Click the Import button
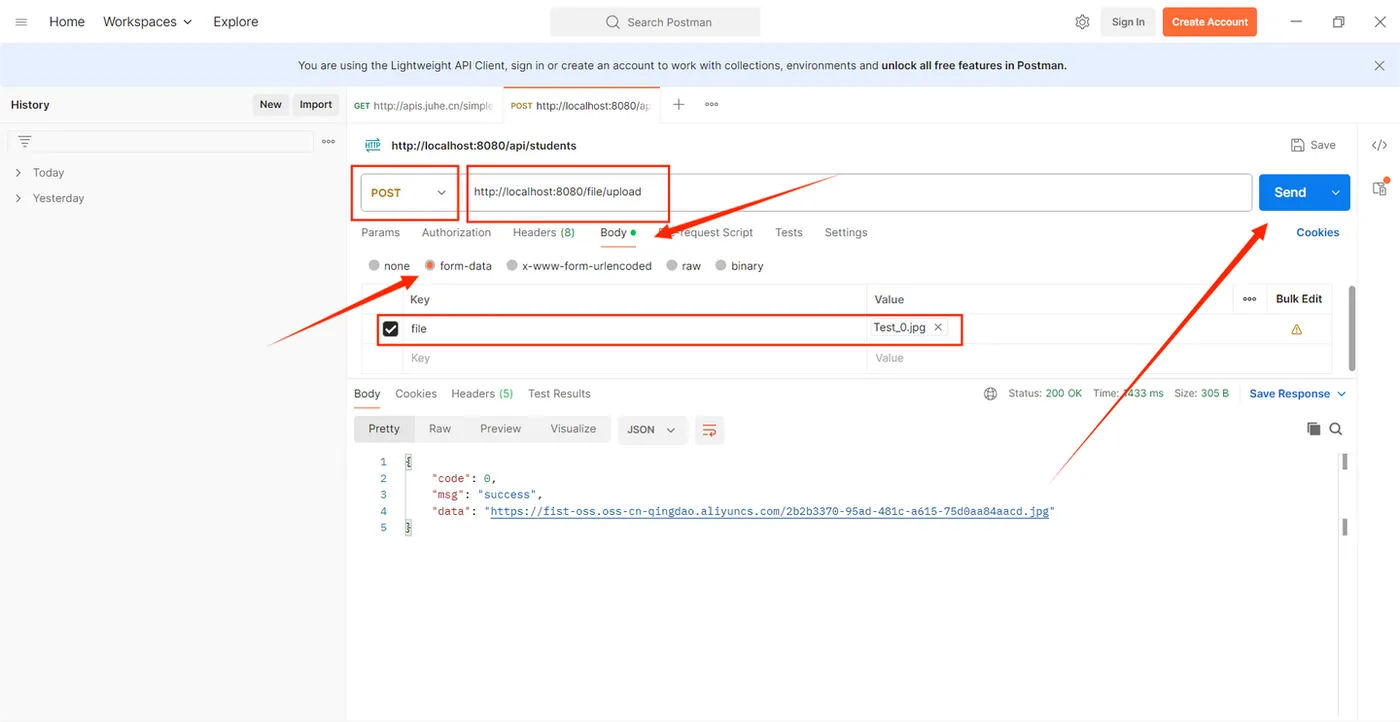The image size is (1400, 722). (x=316, y=104)
